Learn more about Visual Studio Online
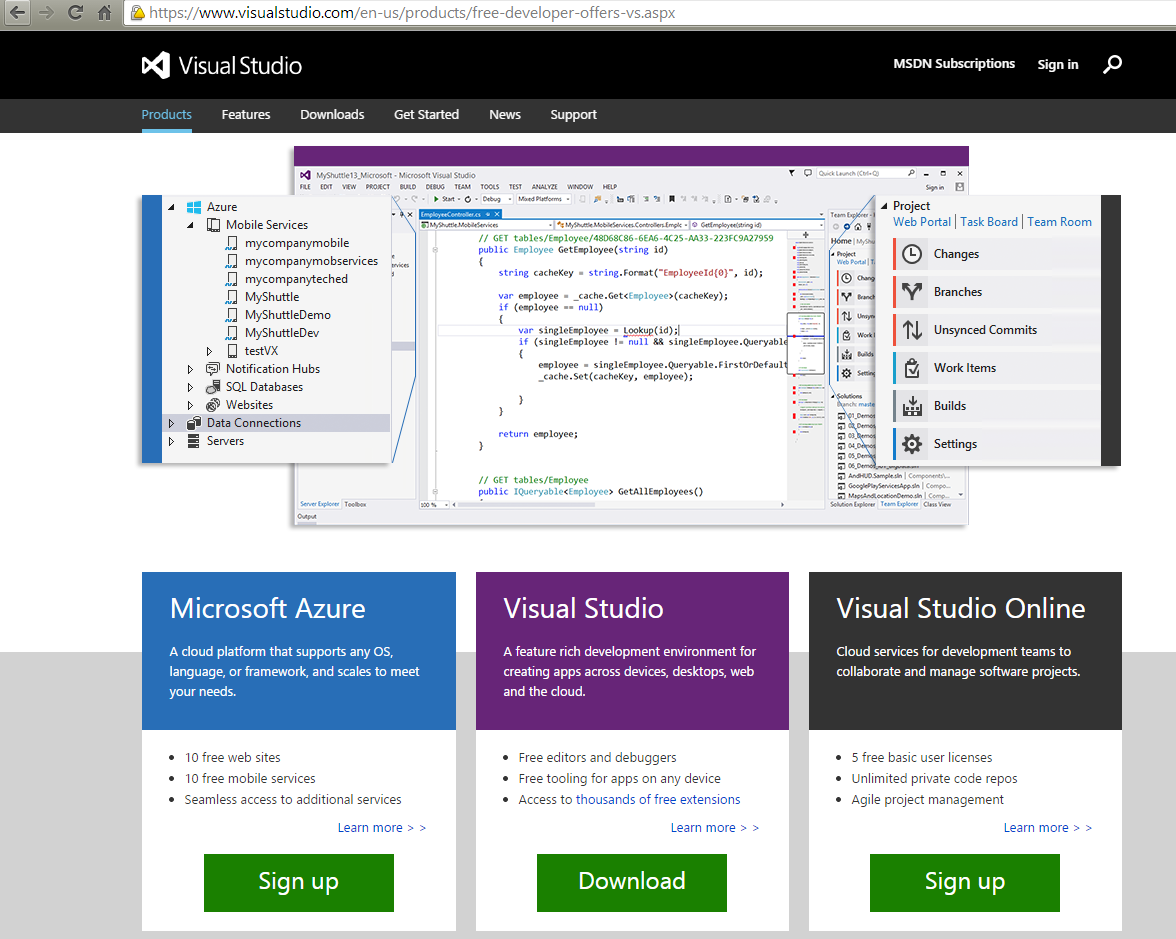This screenshot has width=1176, height=939. point(1048,828)
